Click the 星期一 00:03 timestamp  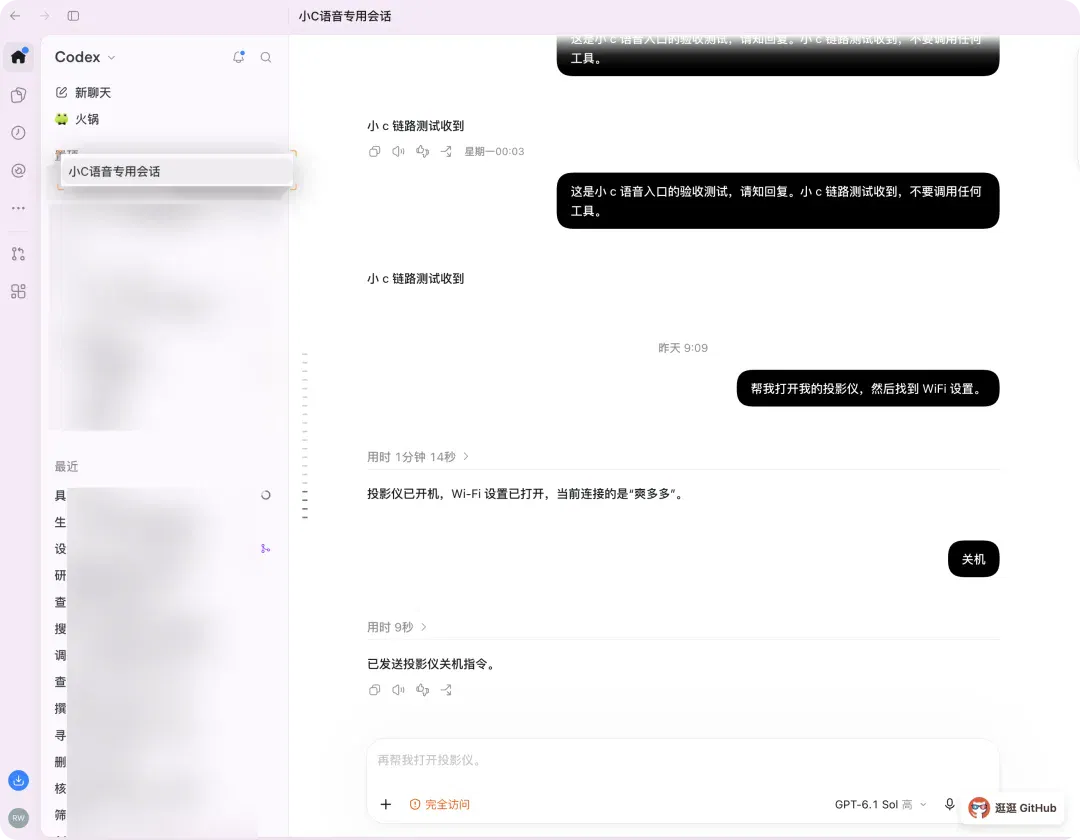click(494, 151)
